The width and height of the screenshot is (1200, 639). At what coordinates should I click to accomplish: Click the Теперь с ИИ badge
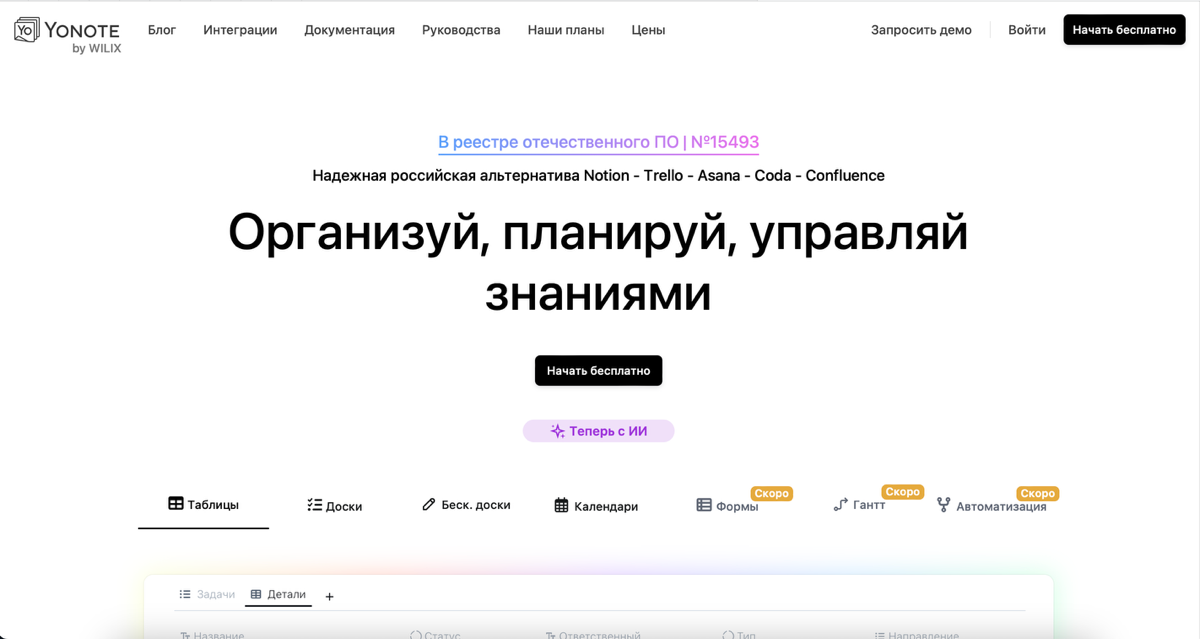point(598,431)
